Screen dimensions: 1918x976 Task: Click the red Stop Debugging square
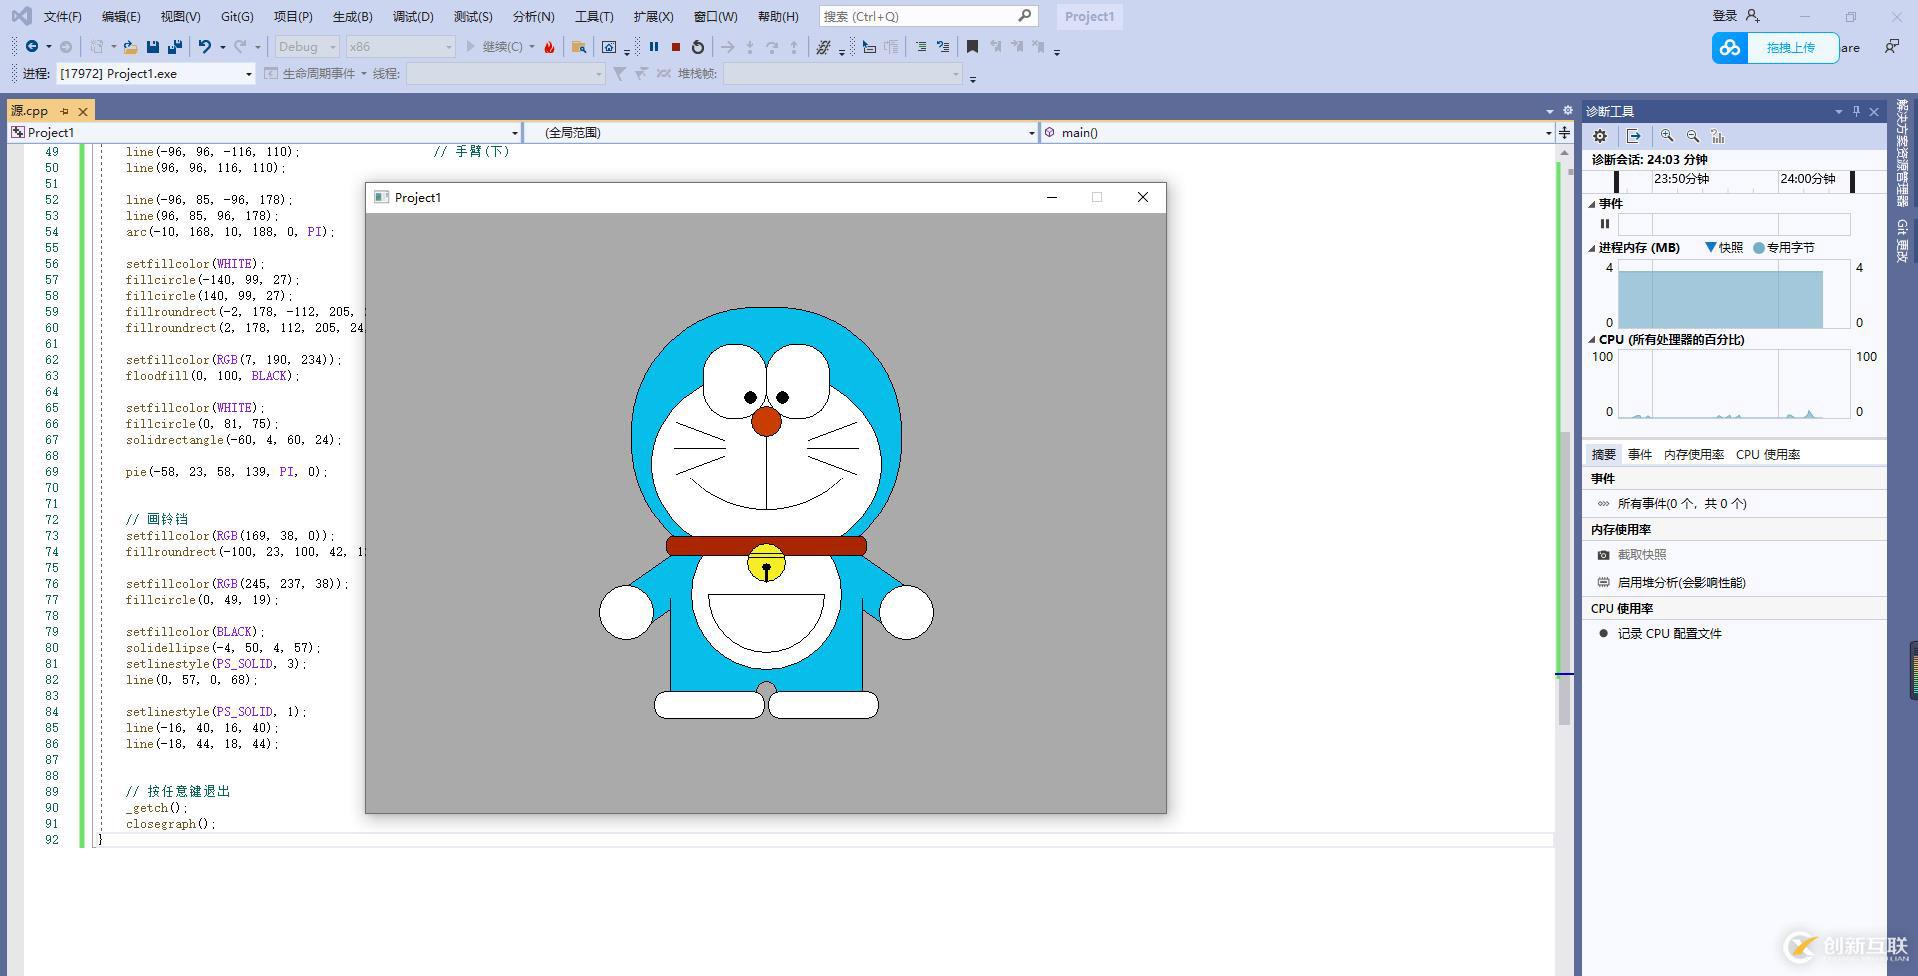coord(676,47)
